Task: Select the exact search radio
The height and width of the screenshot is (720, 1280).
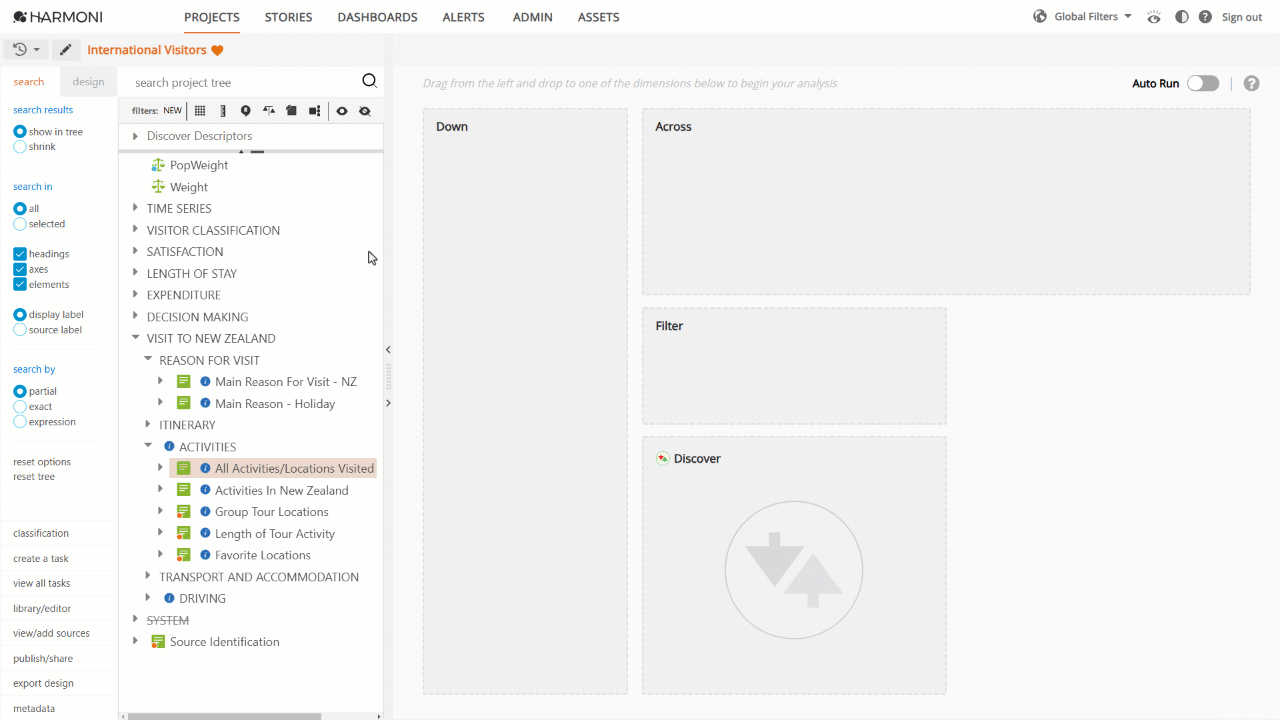Action: point(20,407)
